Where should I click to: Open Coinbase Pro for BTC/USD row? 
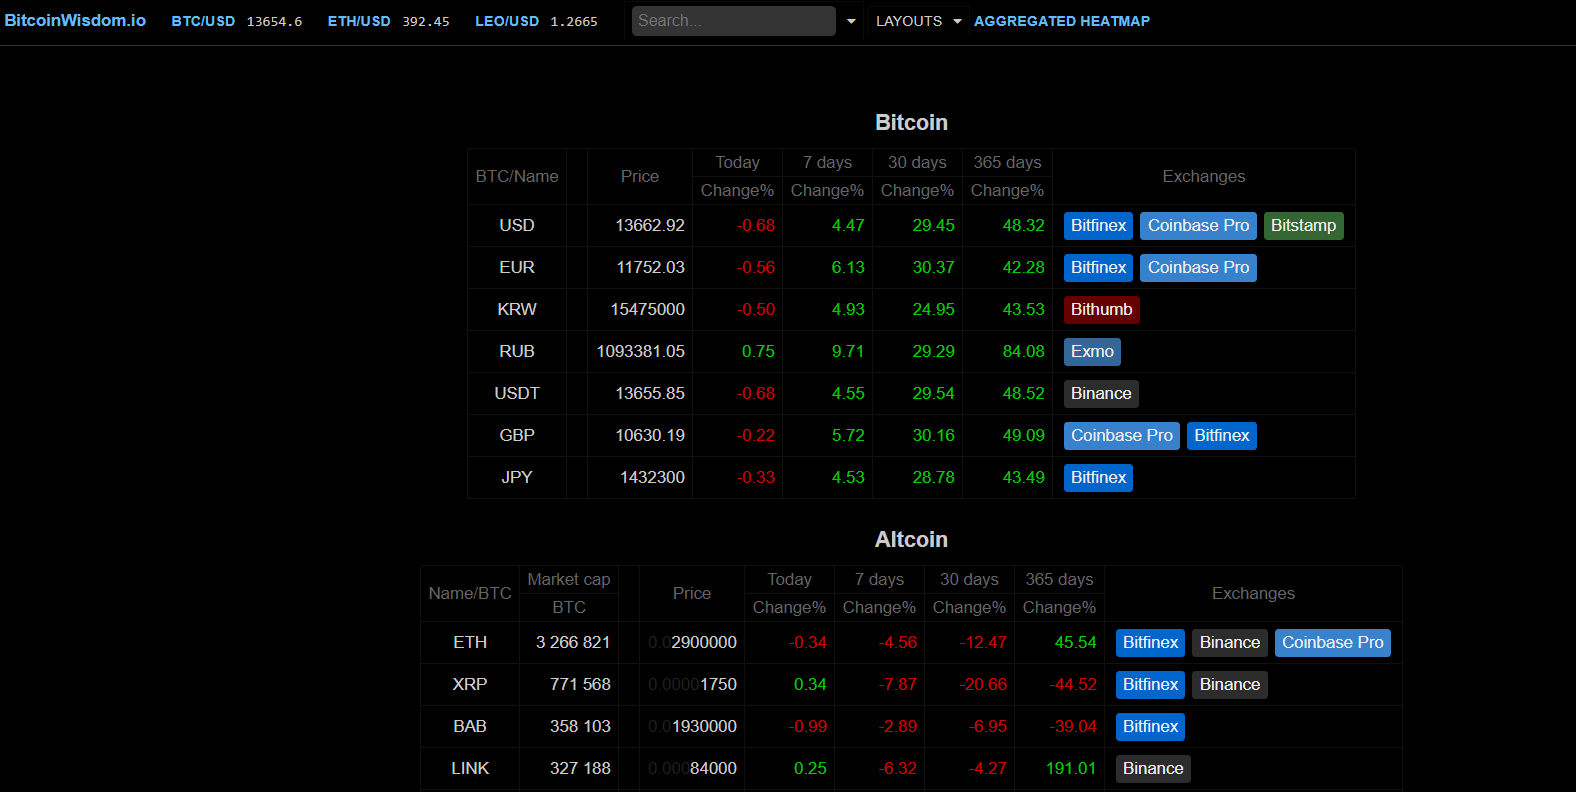1198,226
